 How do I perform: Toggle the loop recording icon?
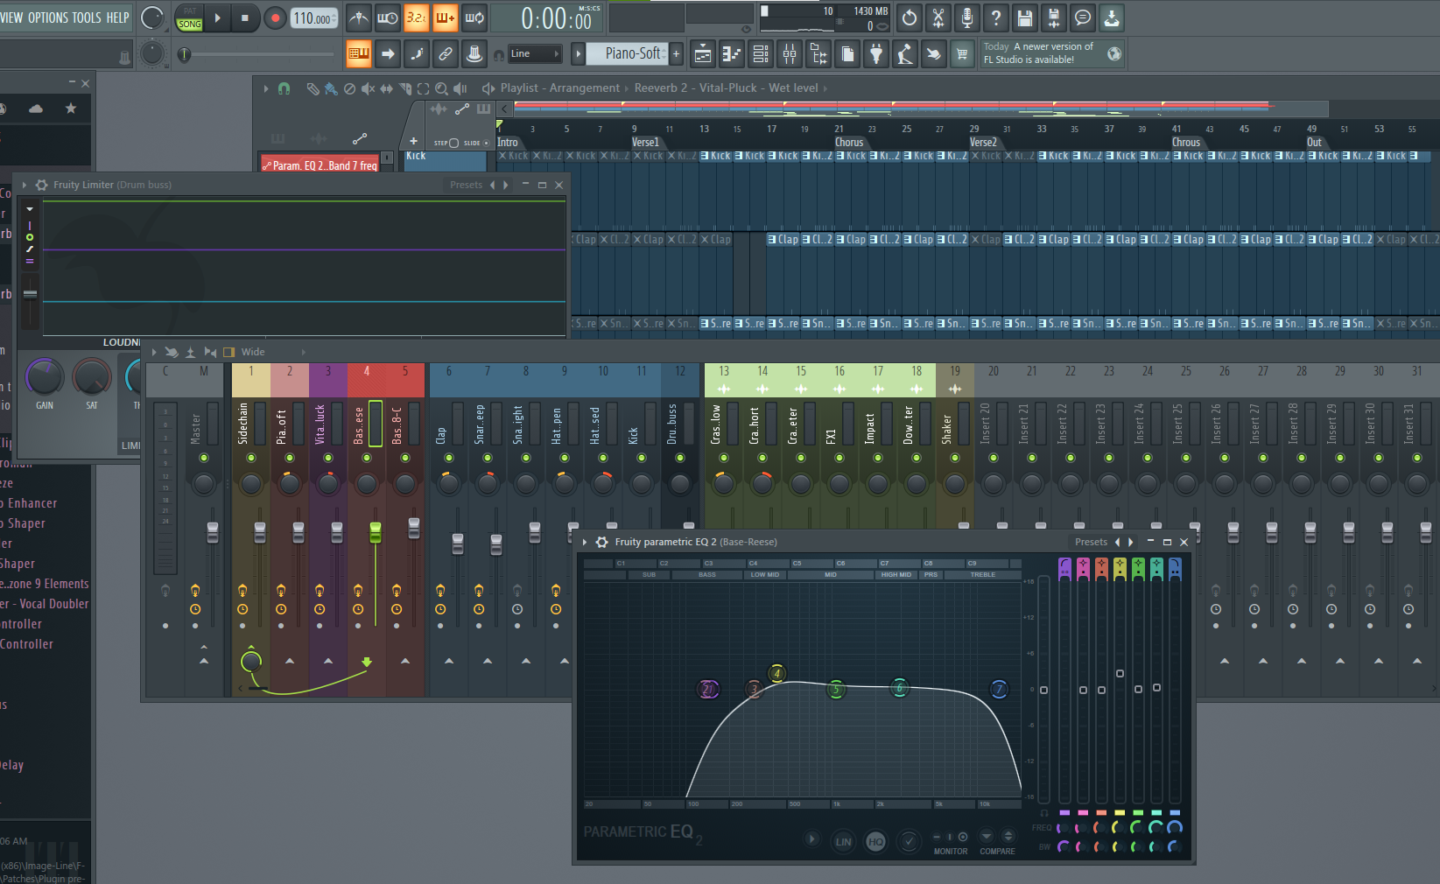coord(475,18)
